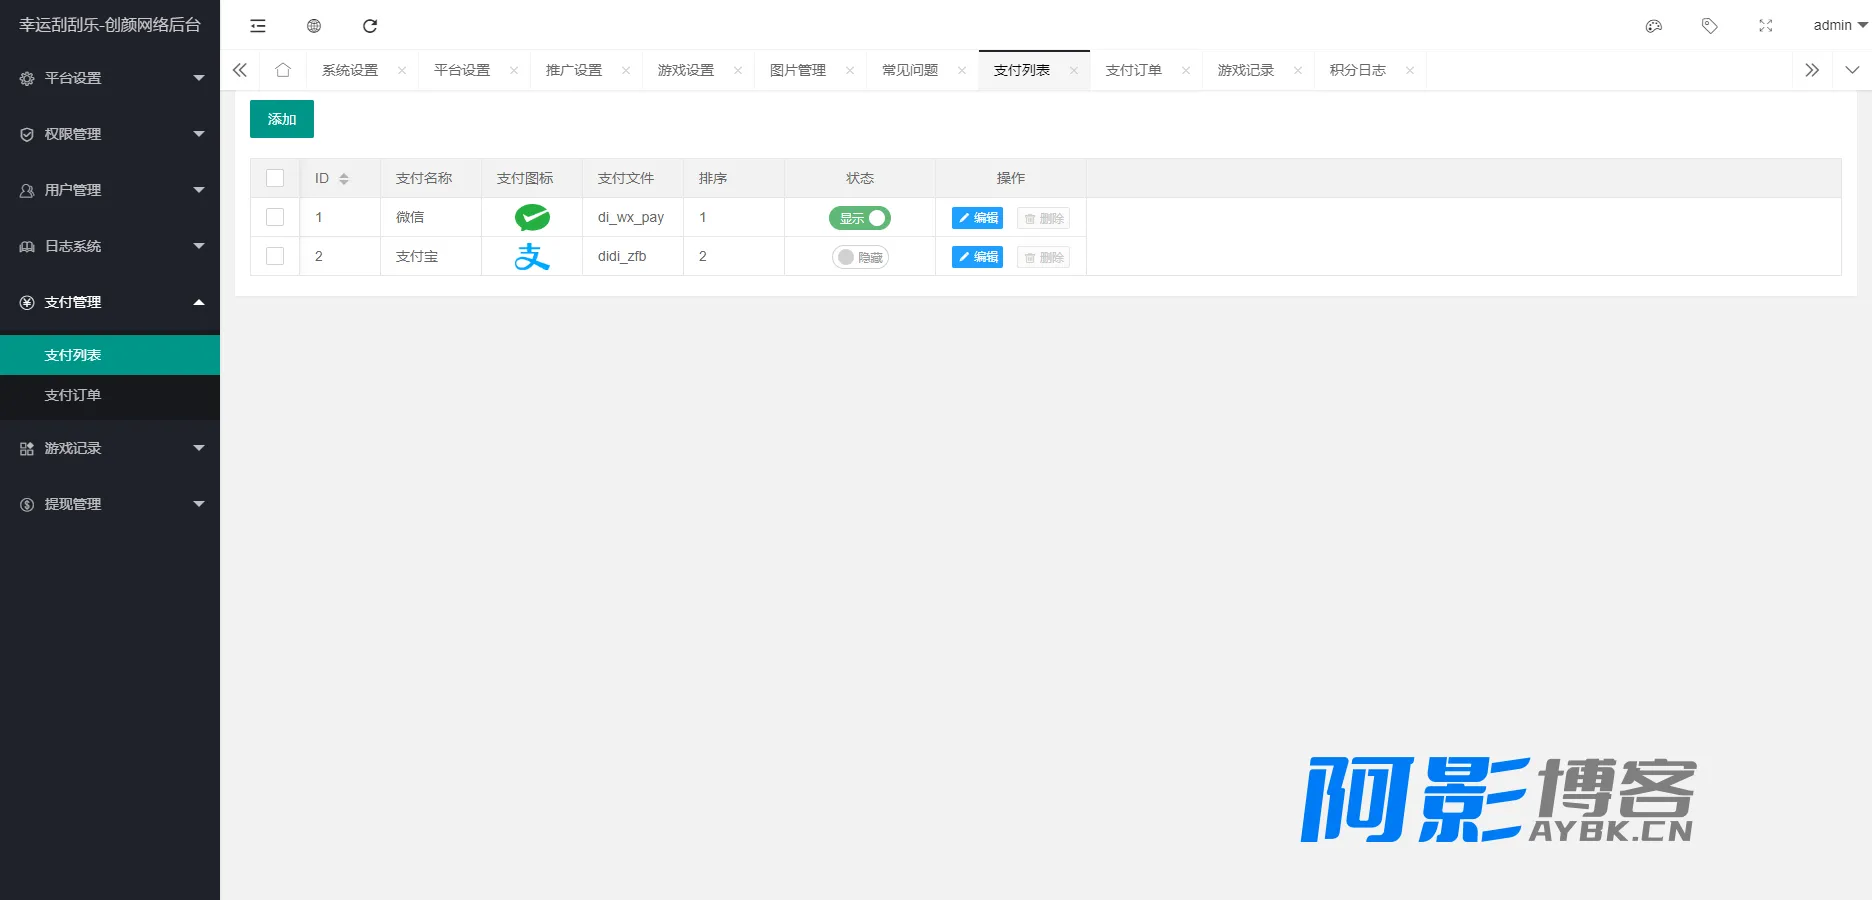Click 编辑 button for 支付宝 row
This screenshot has height=900, width=1872.
coord(977,257)
